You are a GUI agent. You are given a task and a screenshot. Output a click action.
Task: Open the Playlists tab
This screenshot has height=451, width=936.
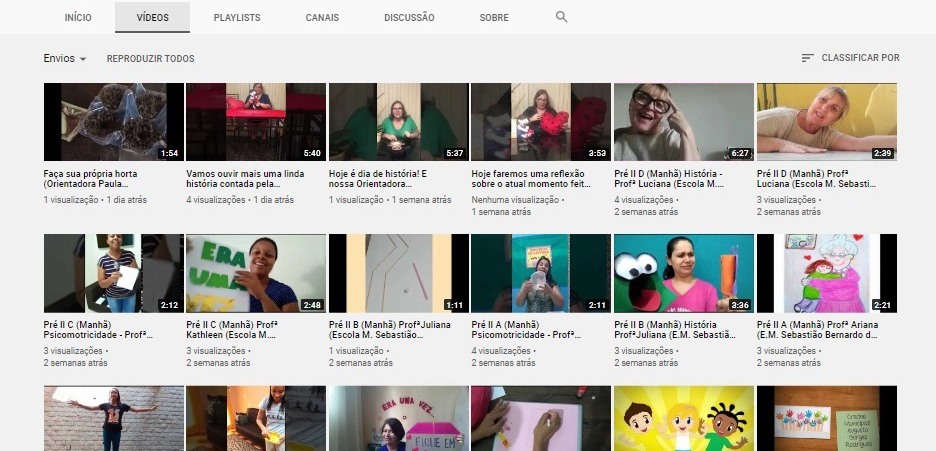[x=237, y=18]
